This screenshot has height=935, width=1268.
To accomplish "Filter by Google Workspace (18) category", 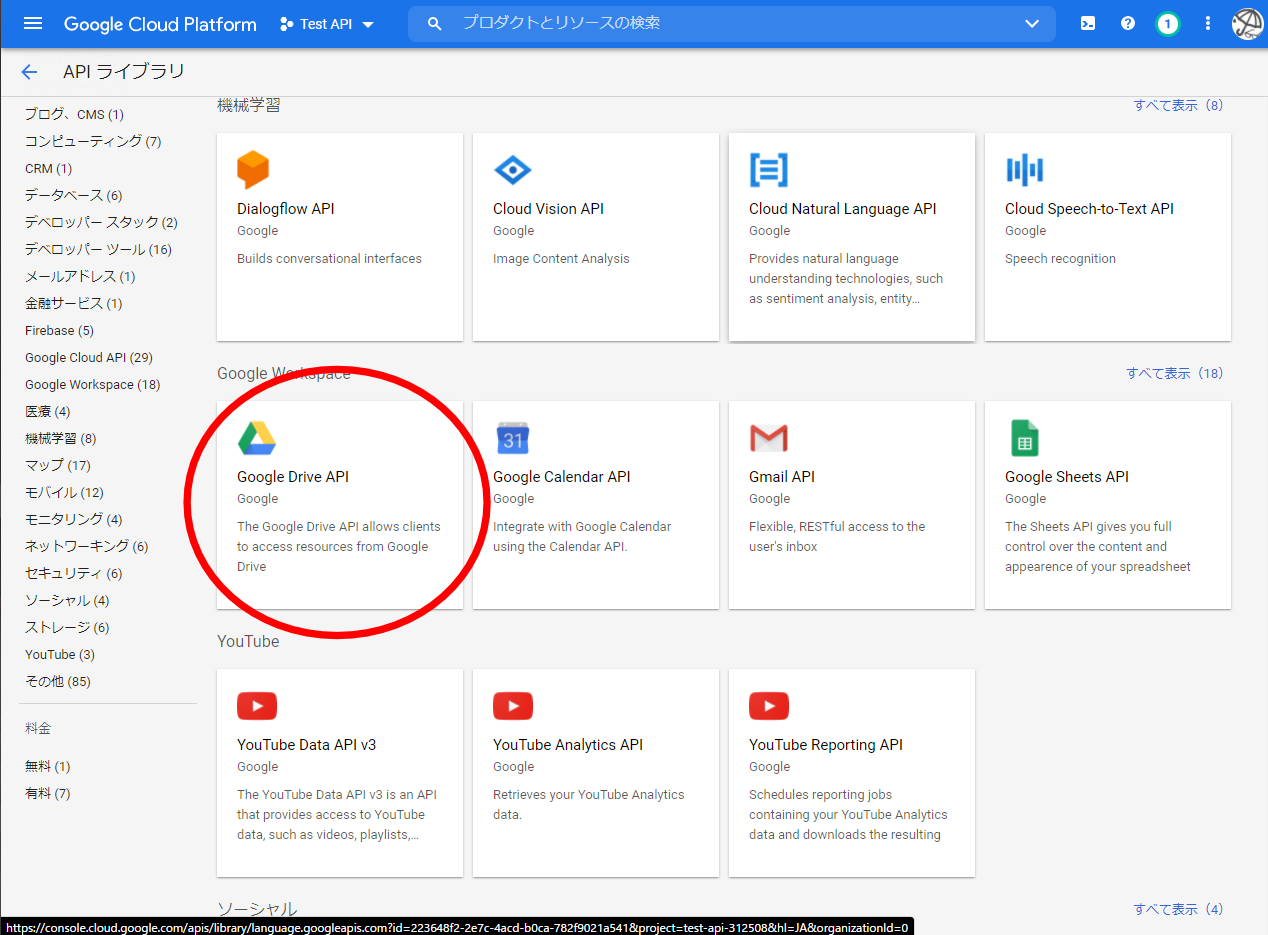I will [x=92, y=384].
